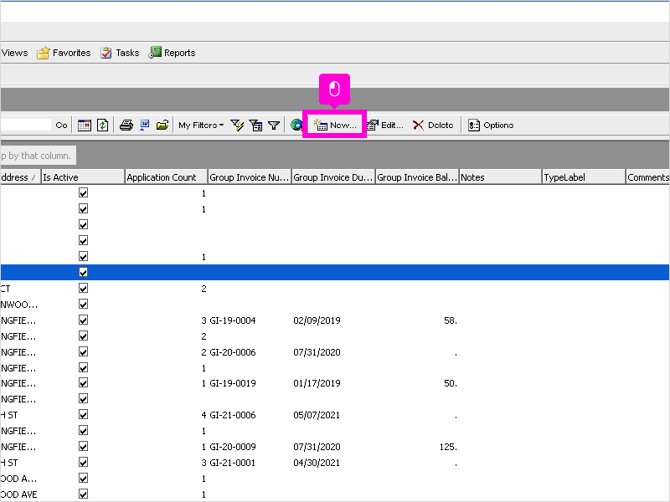Sort by the Is Active column header

pos(83,177)
